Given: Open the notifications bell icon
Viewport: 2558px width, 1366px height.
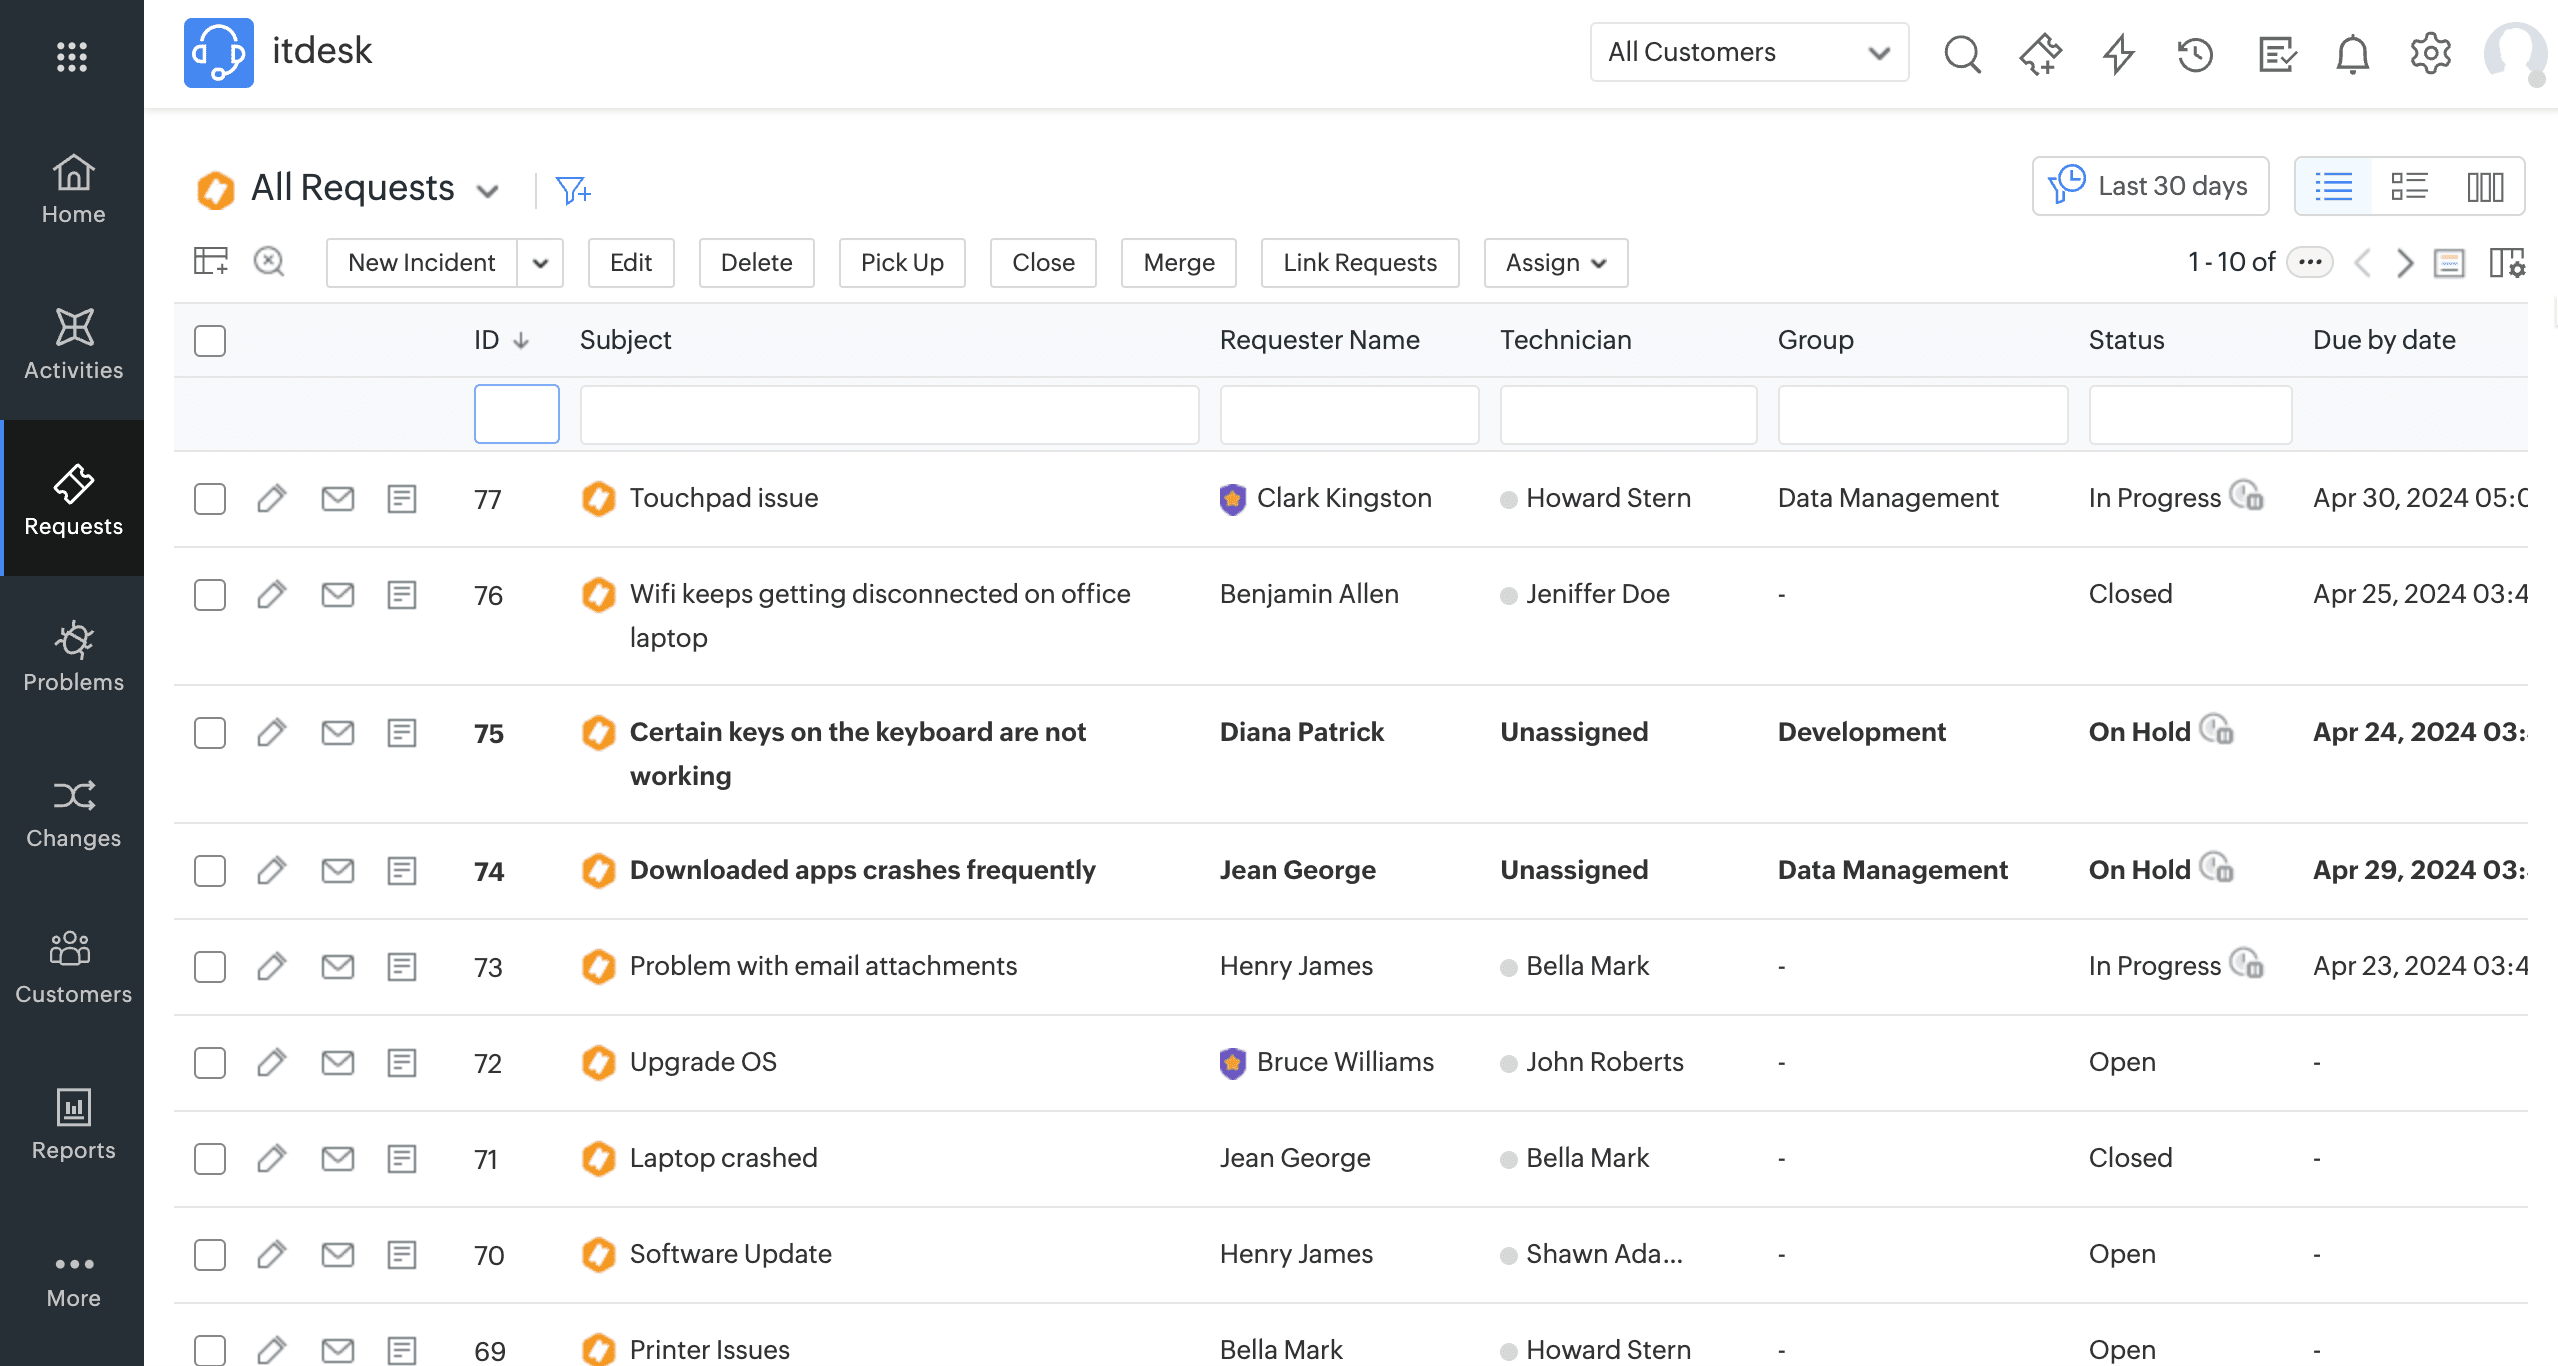Looking at the screenshot, I should [2352, 53].
